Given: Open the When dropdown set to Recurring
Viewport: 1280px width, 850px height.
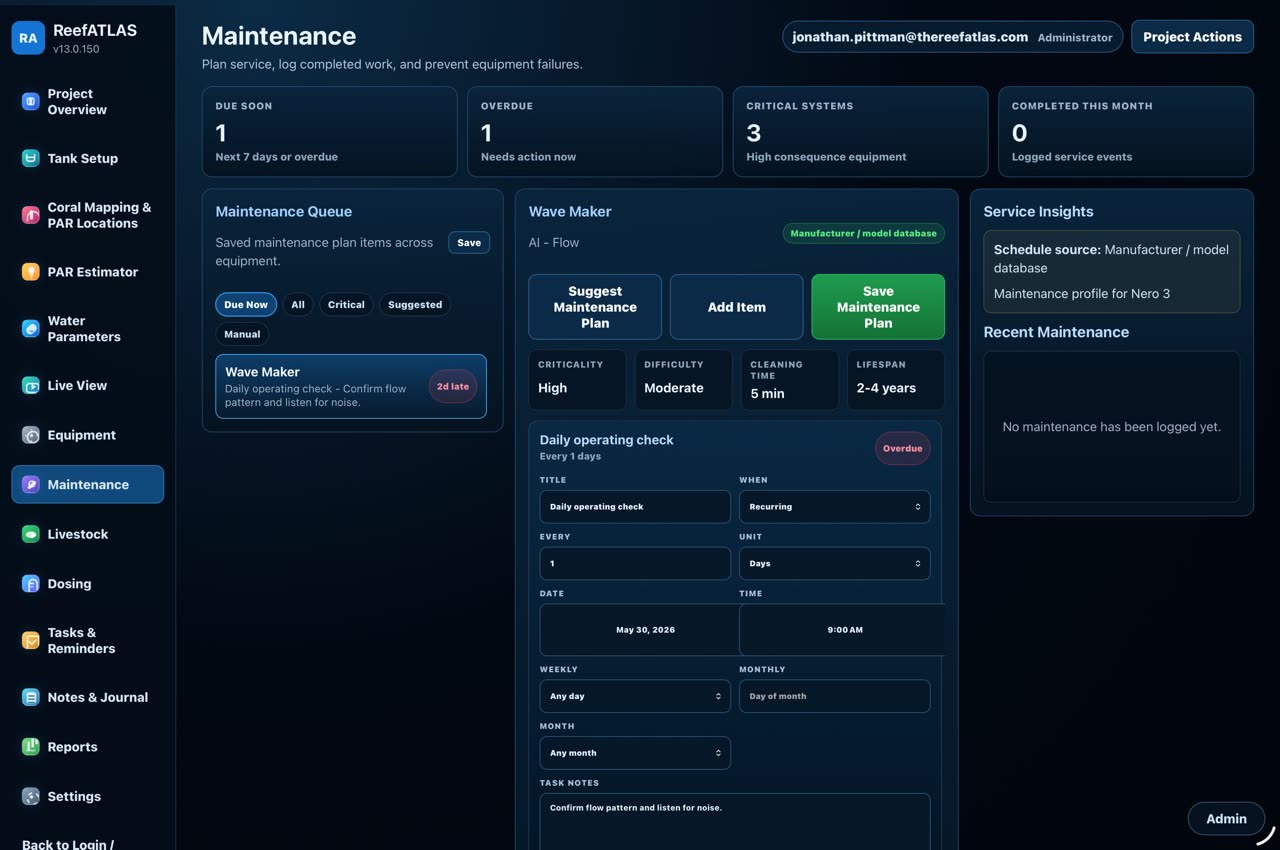Looking at the screenshot, I should 834,506.
